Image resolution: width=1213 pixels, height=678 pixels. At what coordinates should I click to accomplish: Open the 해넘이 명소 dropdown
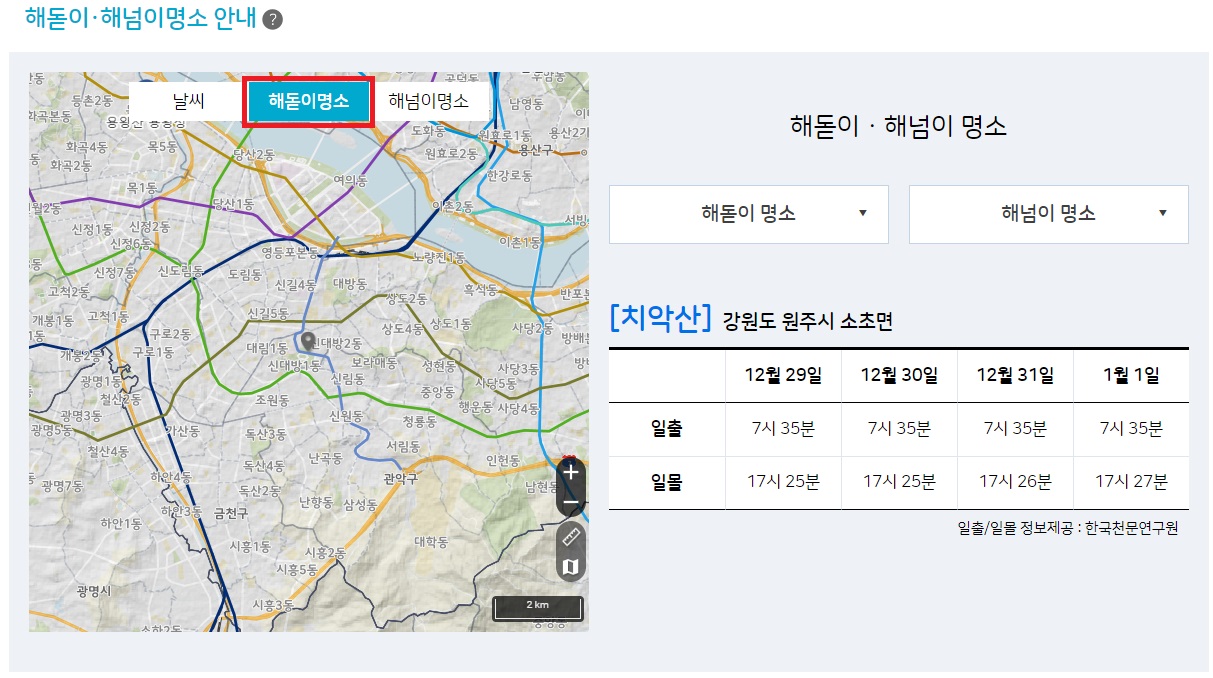[x=1047, y=214]
